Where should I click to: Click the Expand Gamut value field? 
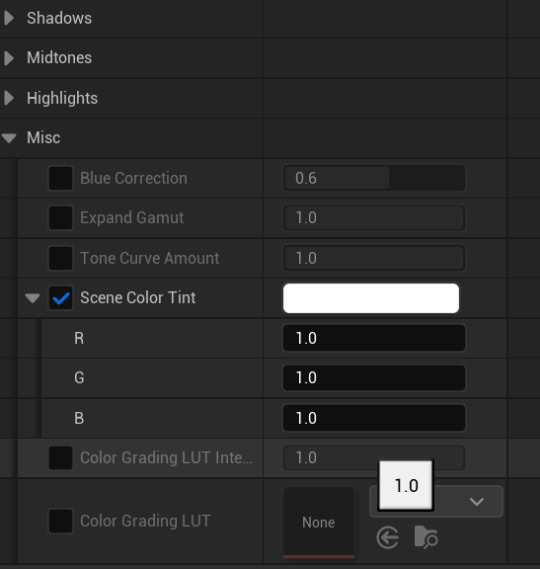pos(374,218)
